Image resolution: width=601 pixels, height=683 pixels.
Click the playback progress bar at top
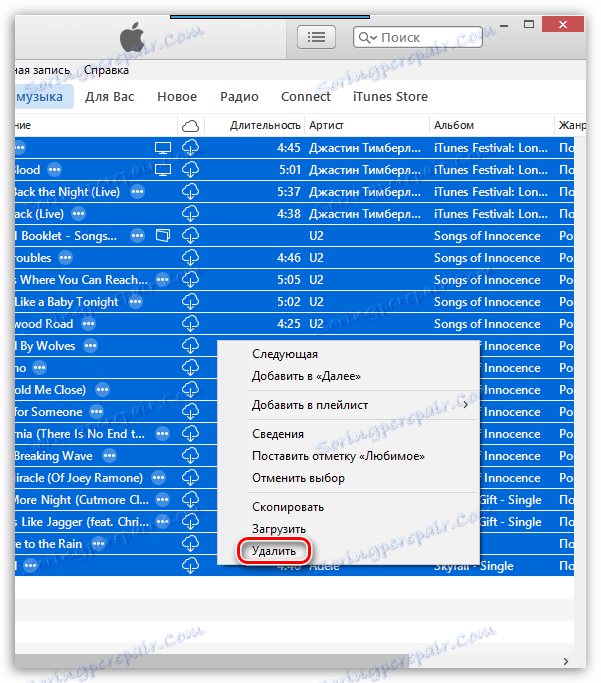[x=270, y=17]
